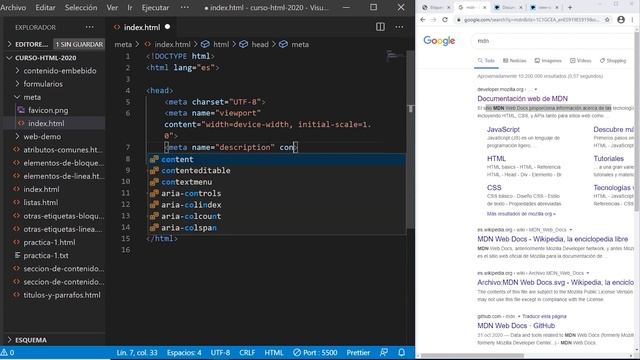640x360 pixels.
Task: Click Google search box with mdn
Action: tap(555, 40)
